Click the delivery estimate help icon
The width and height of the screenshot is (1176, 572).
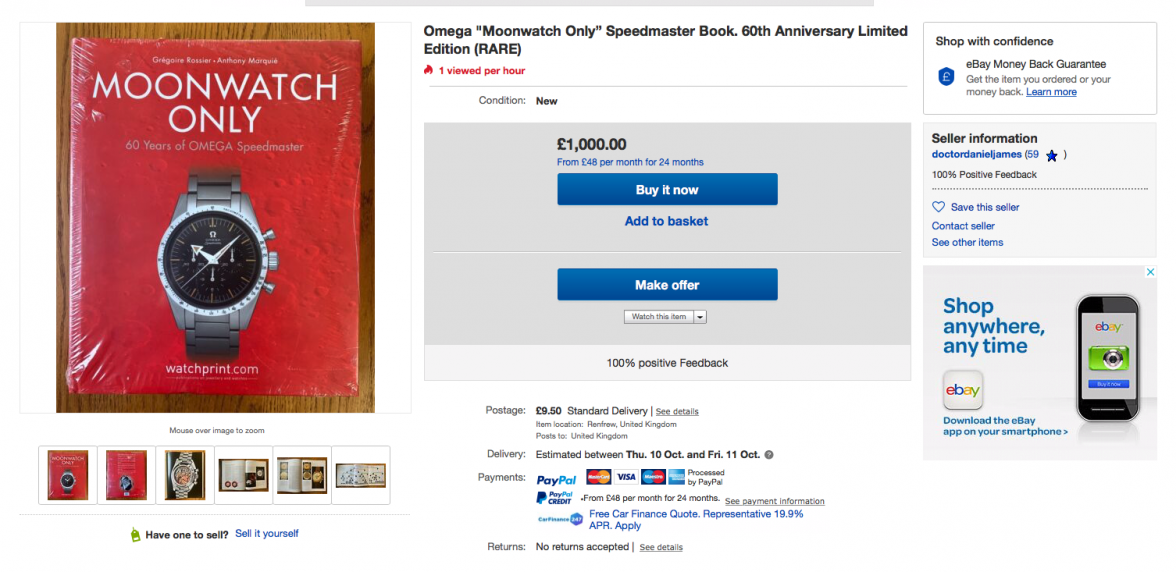tap(769, 455)
